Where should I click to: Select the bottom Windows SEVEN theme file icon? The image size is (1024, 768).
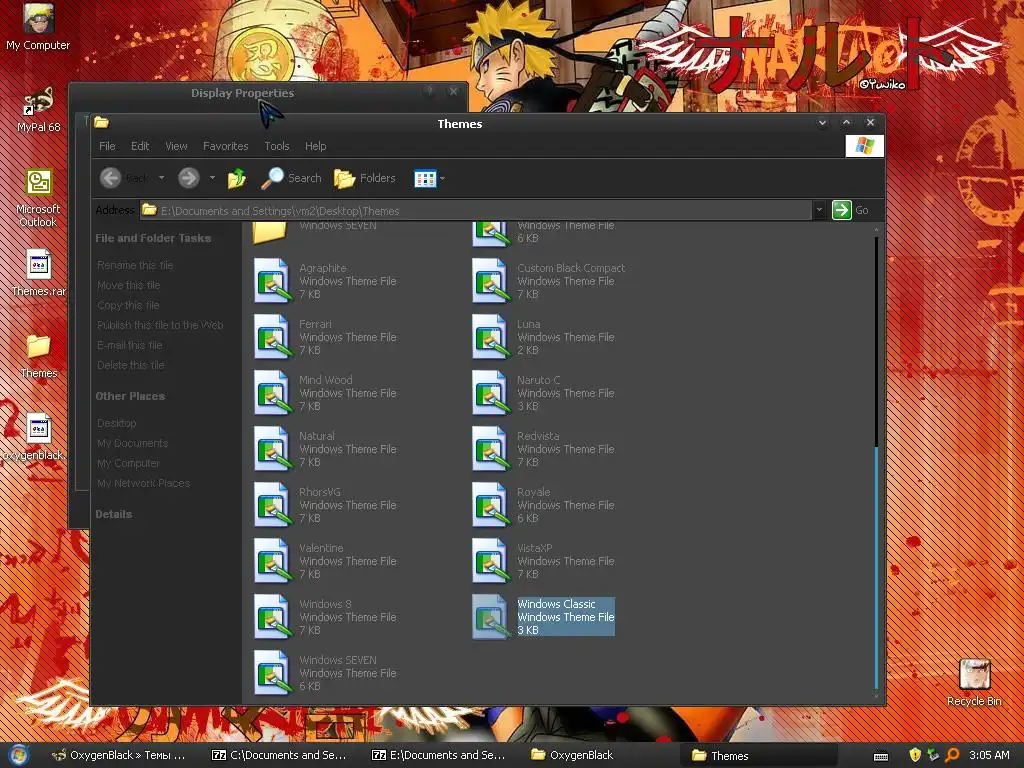click(272, 673)
